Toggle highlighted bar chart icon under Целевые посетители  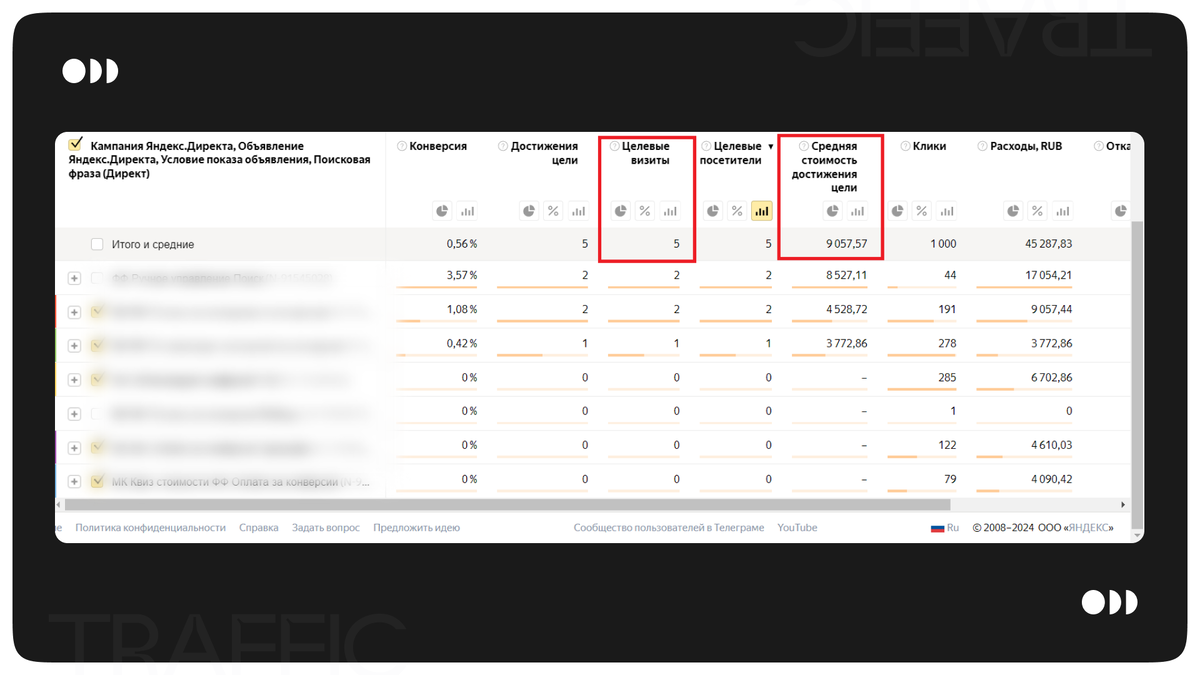(x=762, y=211)
